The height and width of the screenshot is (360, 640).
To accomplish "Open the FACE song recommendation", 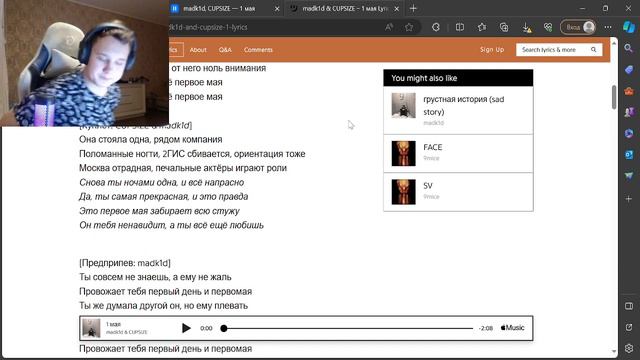I will coord(433,147).
